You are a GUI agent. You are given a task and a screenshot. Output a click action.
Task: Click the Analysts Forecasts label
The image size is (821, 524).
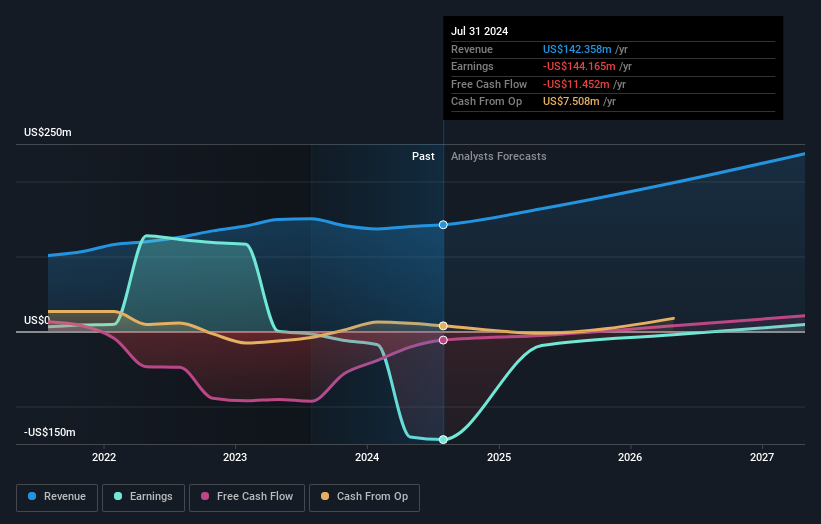[x=498, y=156]
